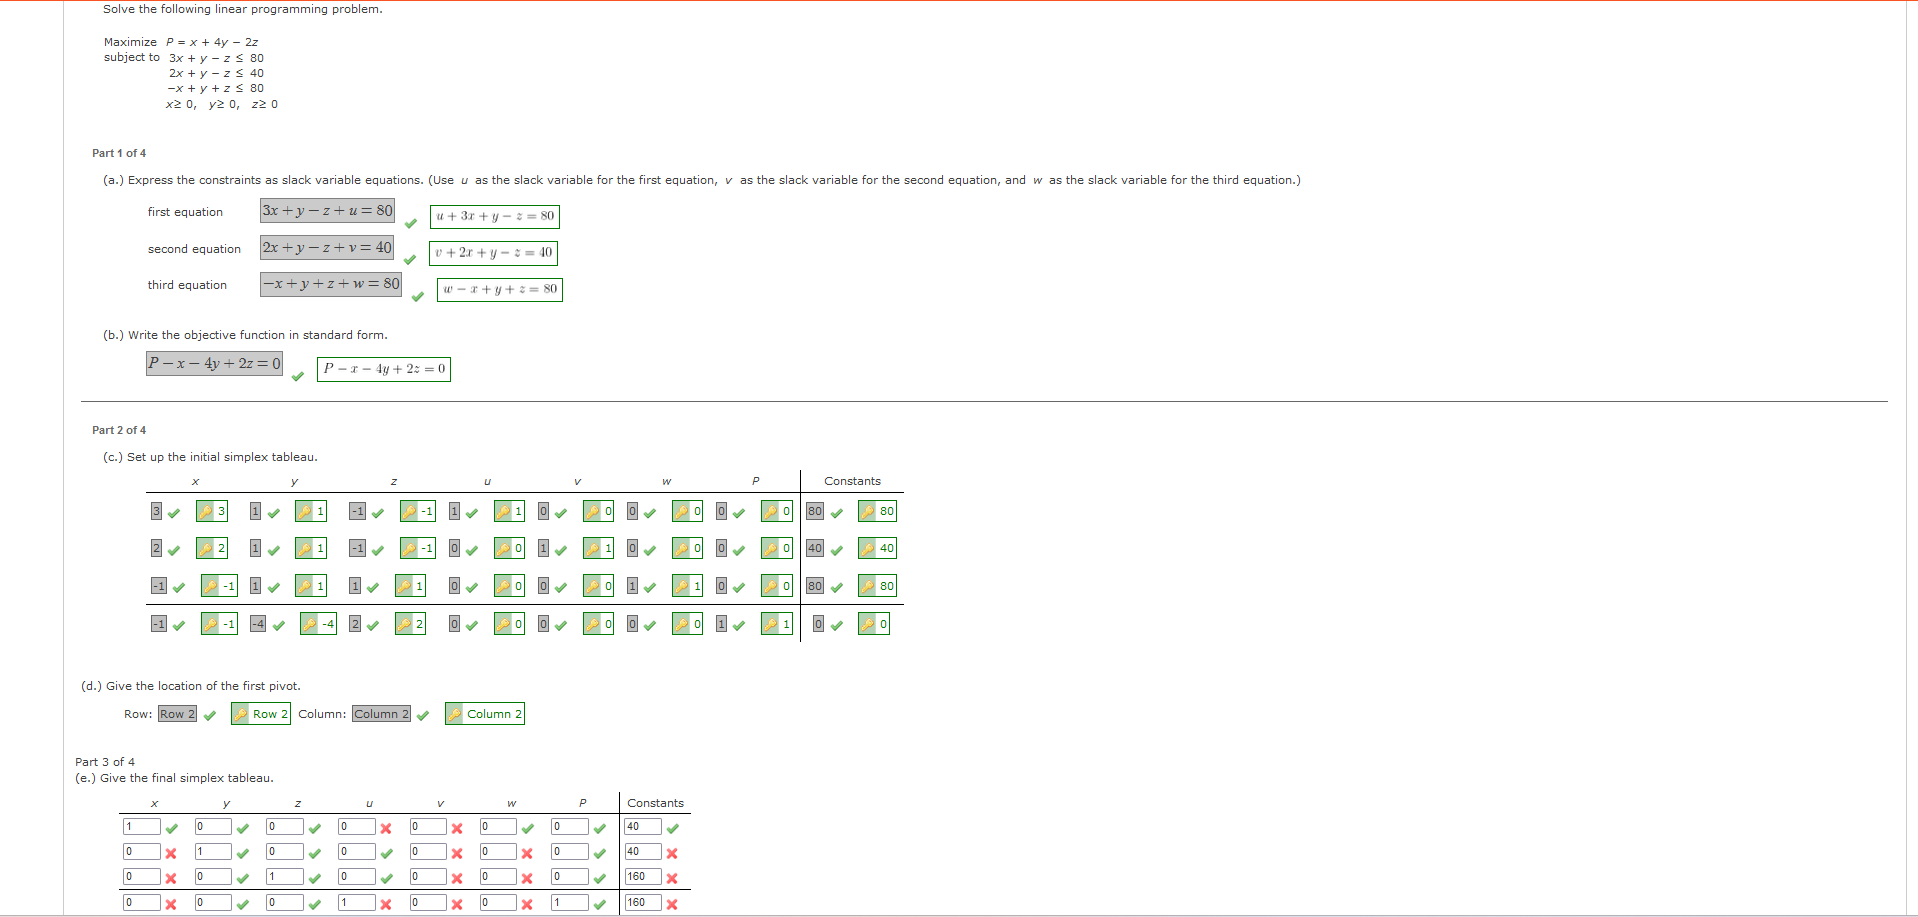Click the x input box in the final tableau first row
1918x917 pixels.
click(143, 826)
